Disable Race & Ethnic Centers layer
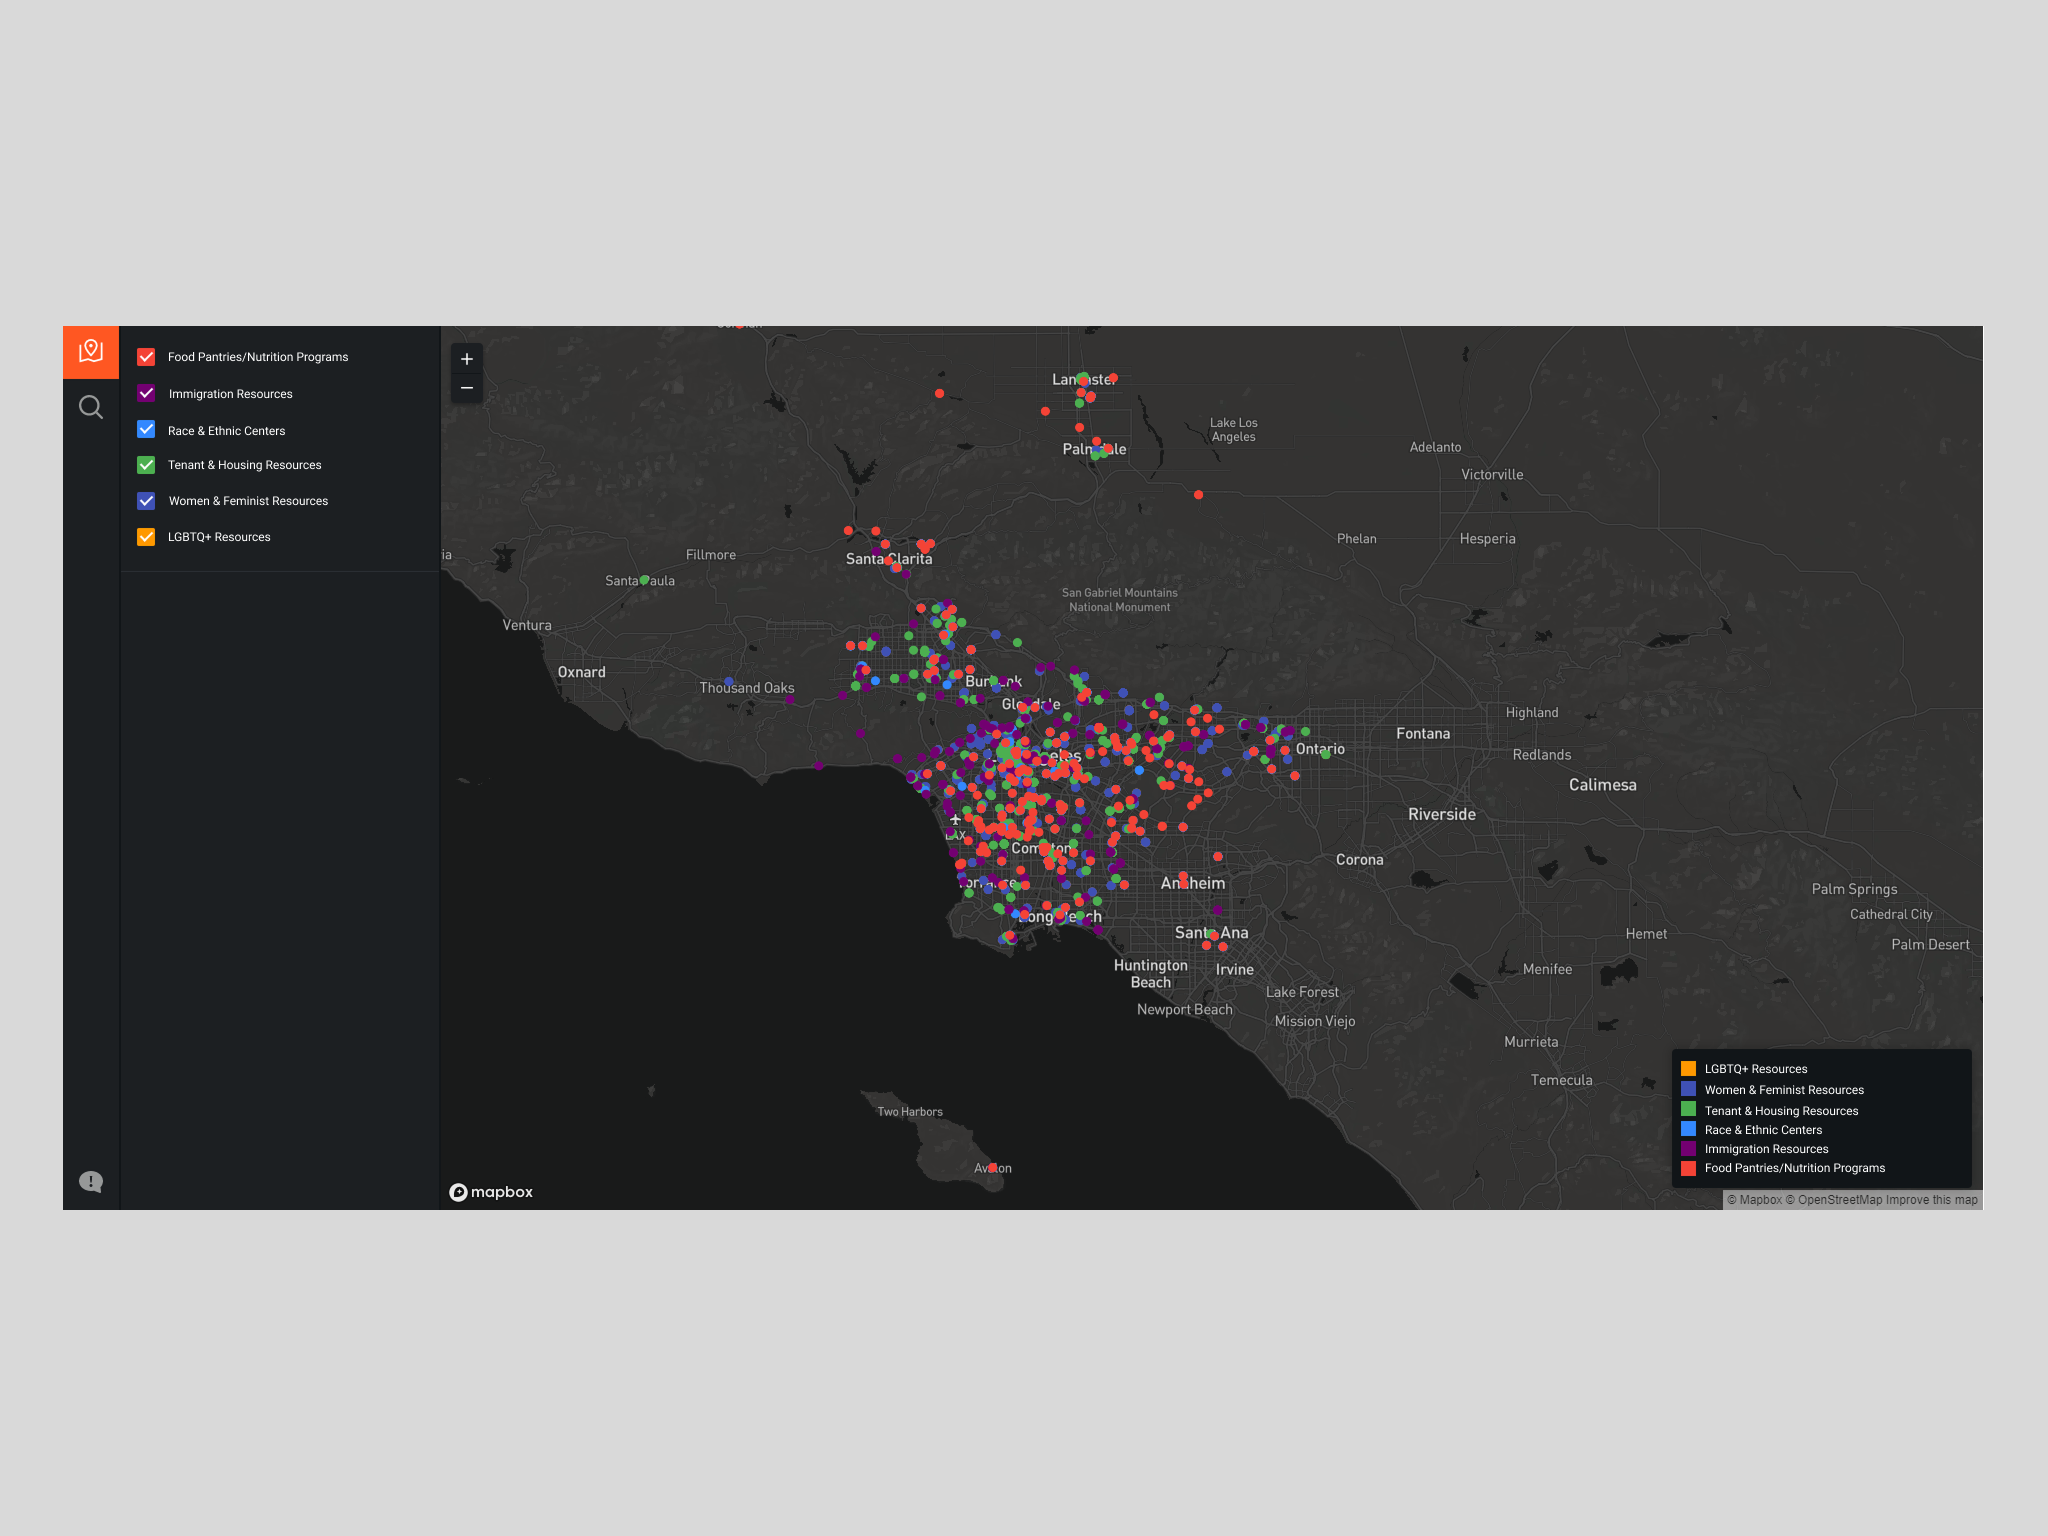This screenshot has height=1536, width=2048. (x=146, y=430)
